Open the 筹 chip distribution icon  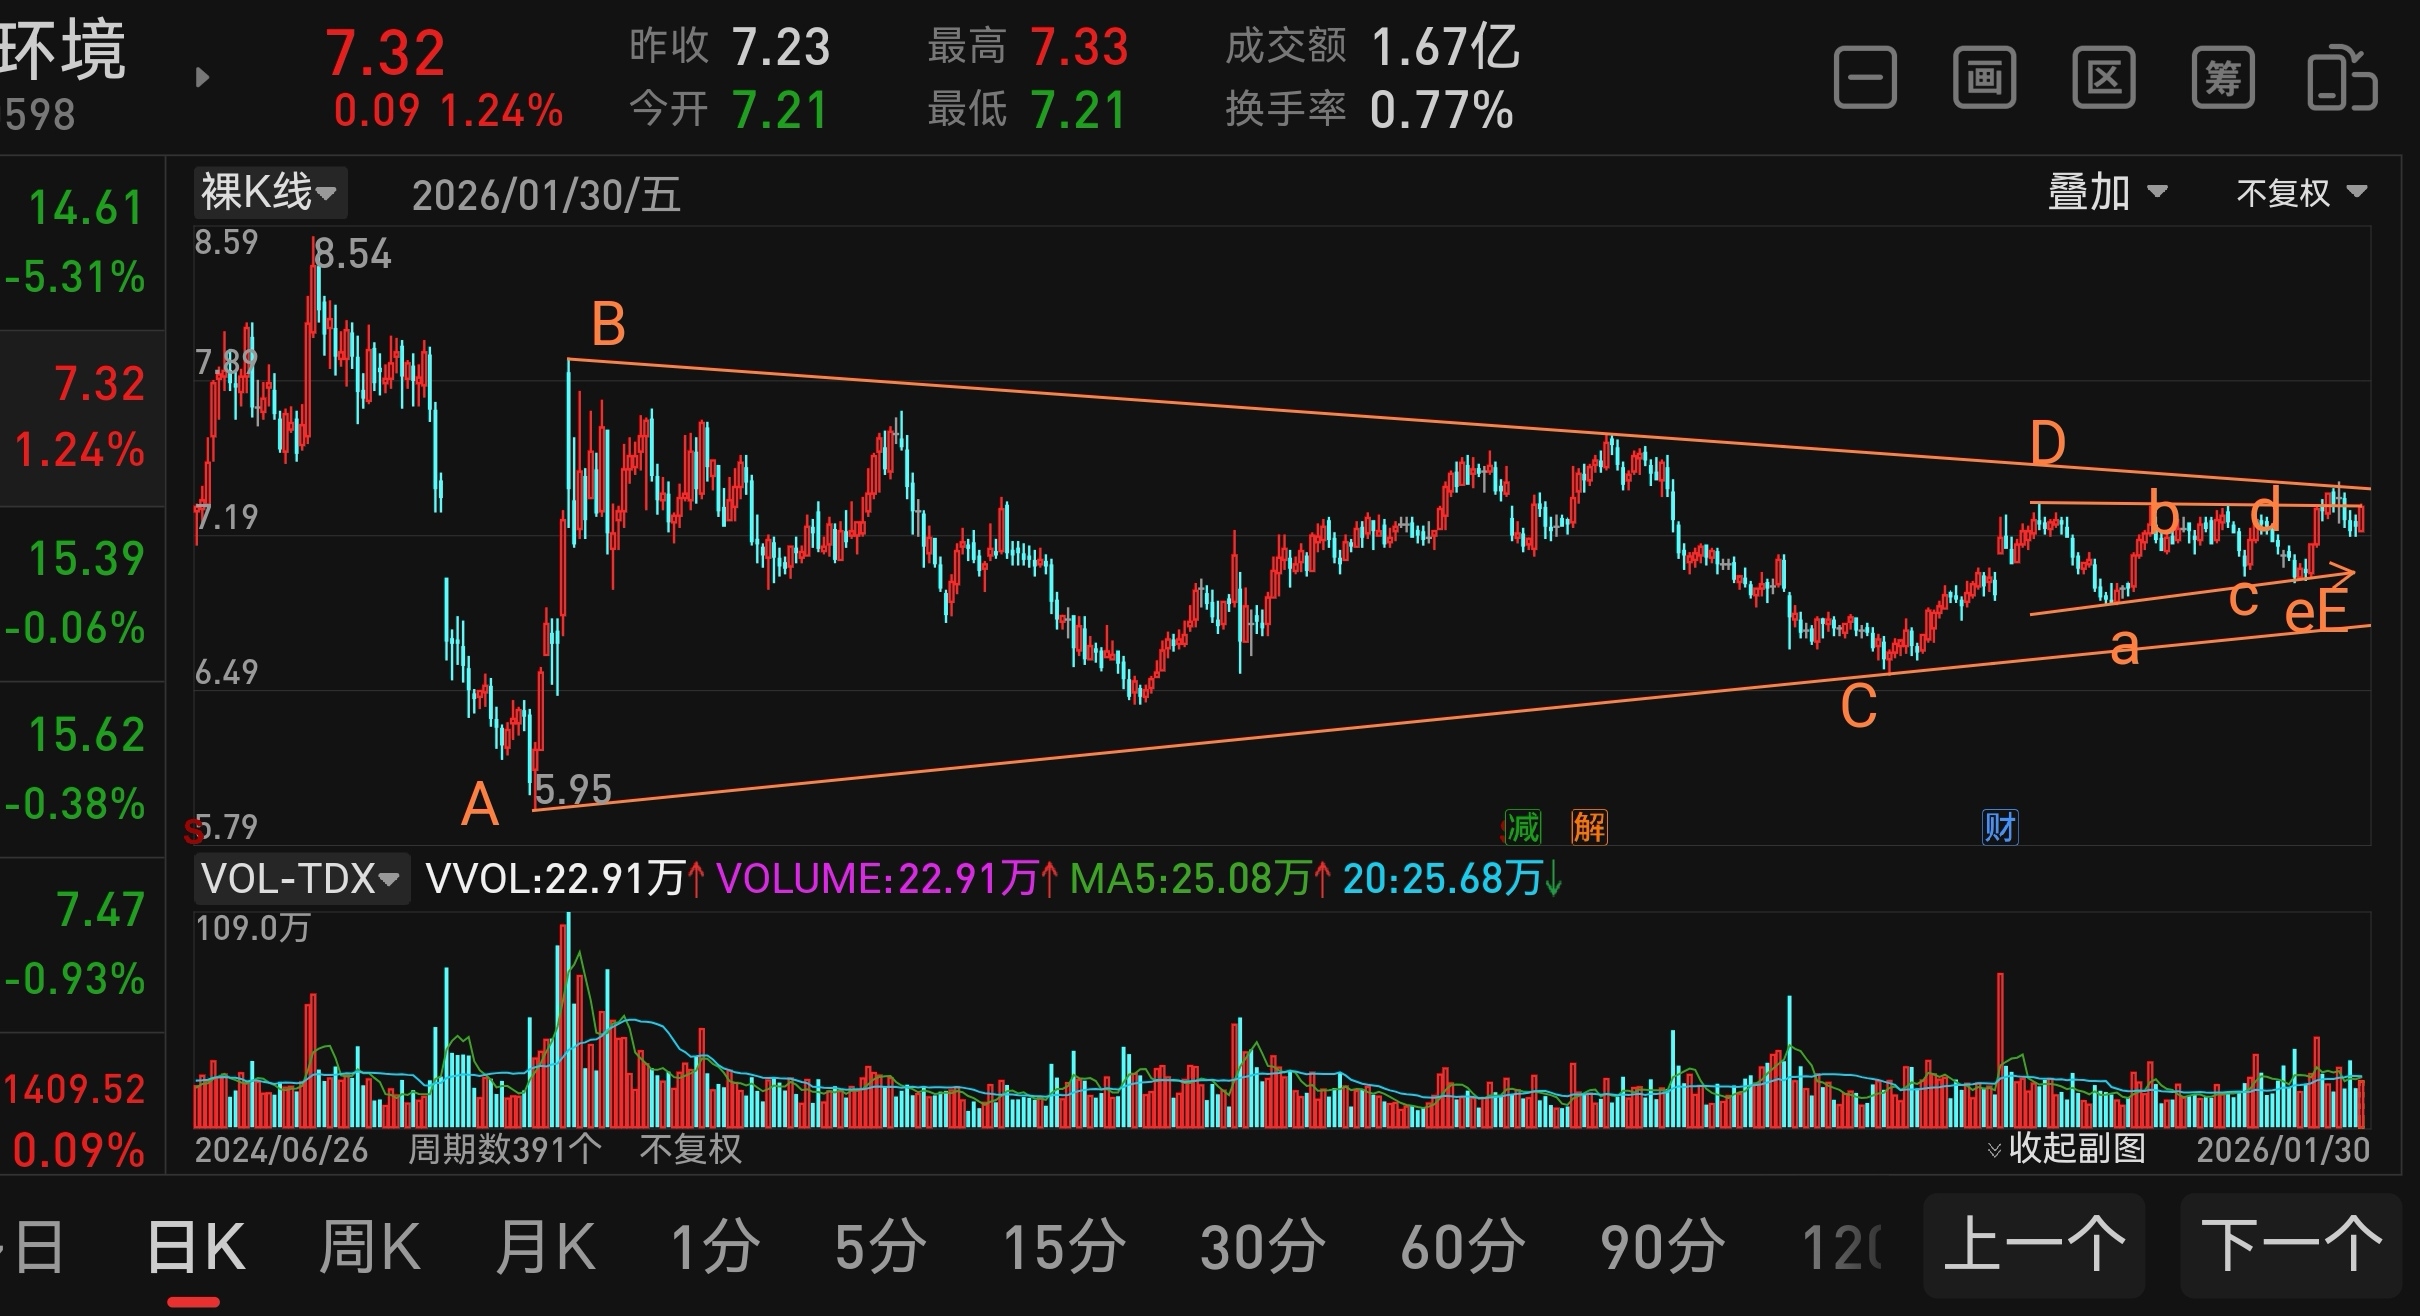[x=2222, y=78]
